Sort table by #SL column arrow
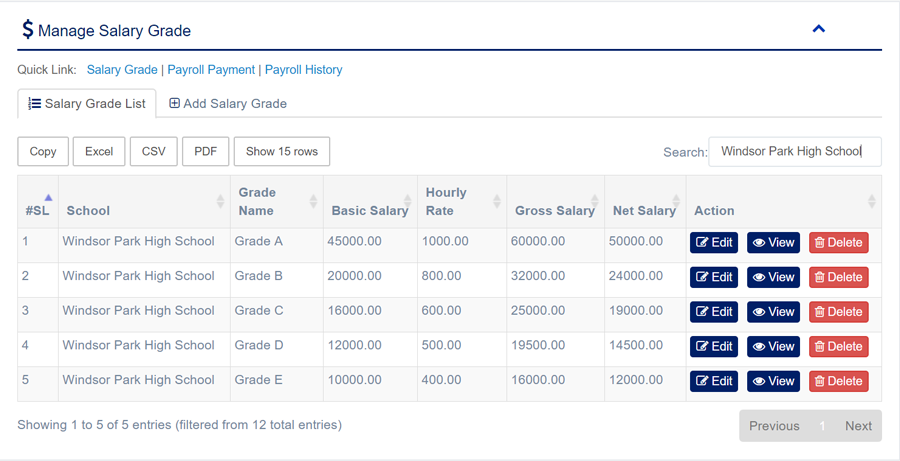The image size is (900, 461). [48, 197]
